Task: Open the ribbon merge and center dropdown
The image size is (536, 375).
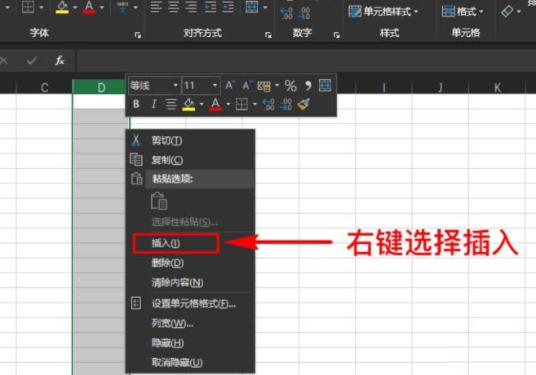Action: [265, 7]
